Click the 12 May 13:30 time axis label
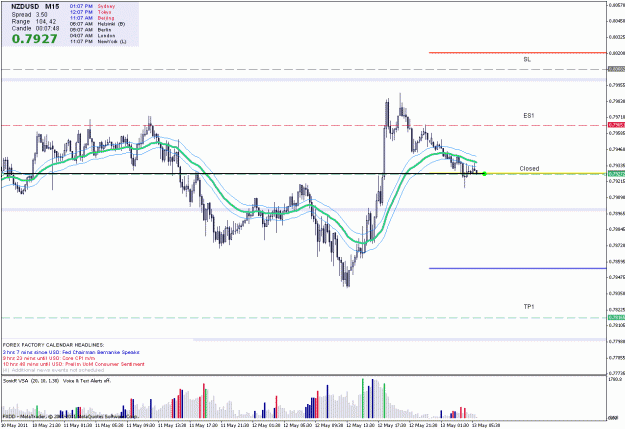The image size is (625, 429). pos(361,425)
